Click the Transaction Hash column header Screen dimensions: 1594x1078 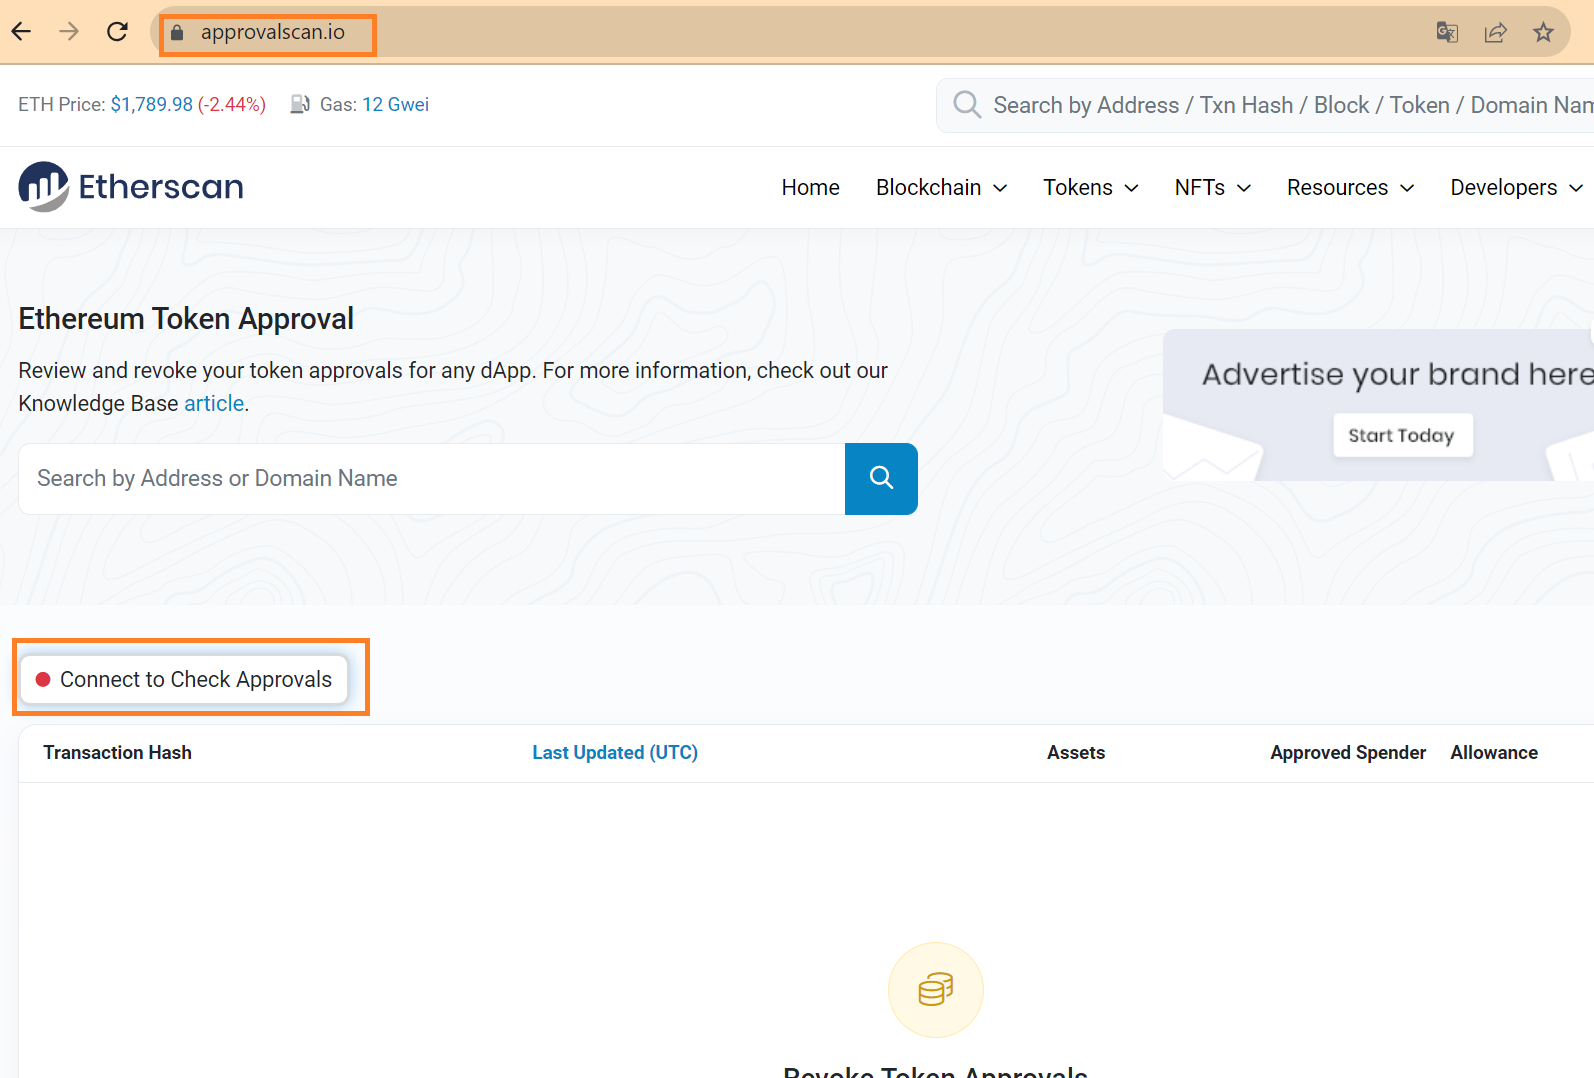[x=117, y=752]
